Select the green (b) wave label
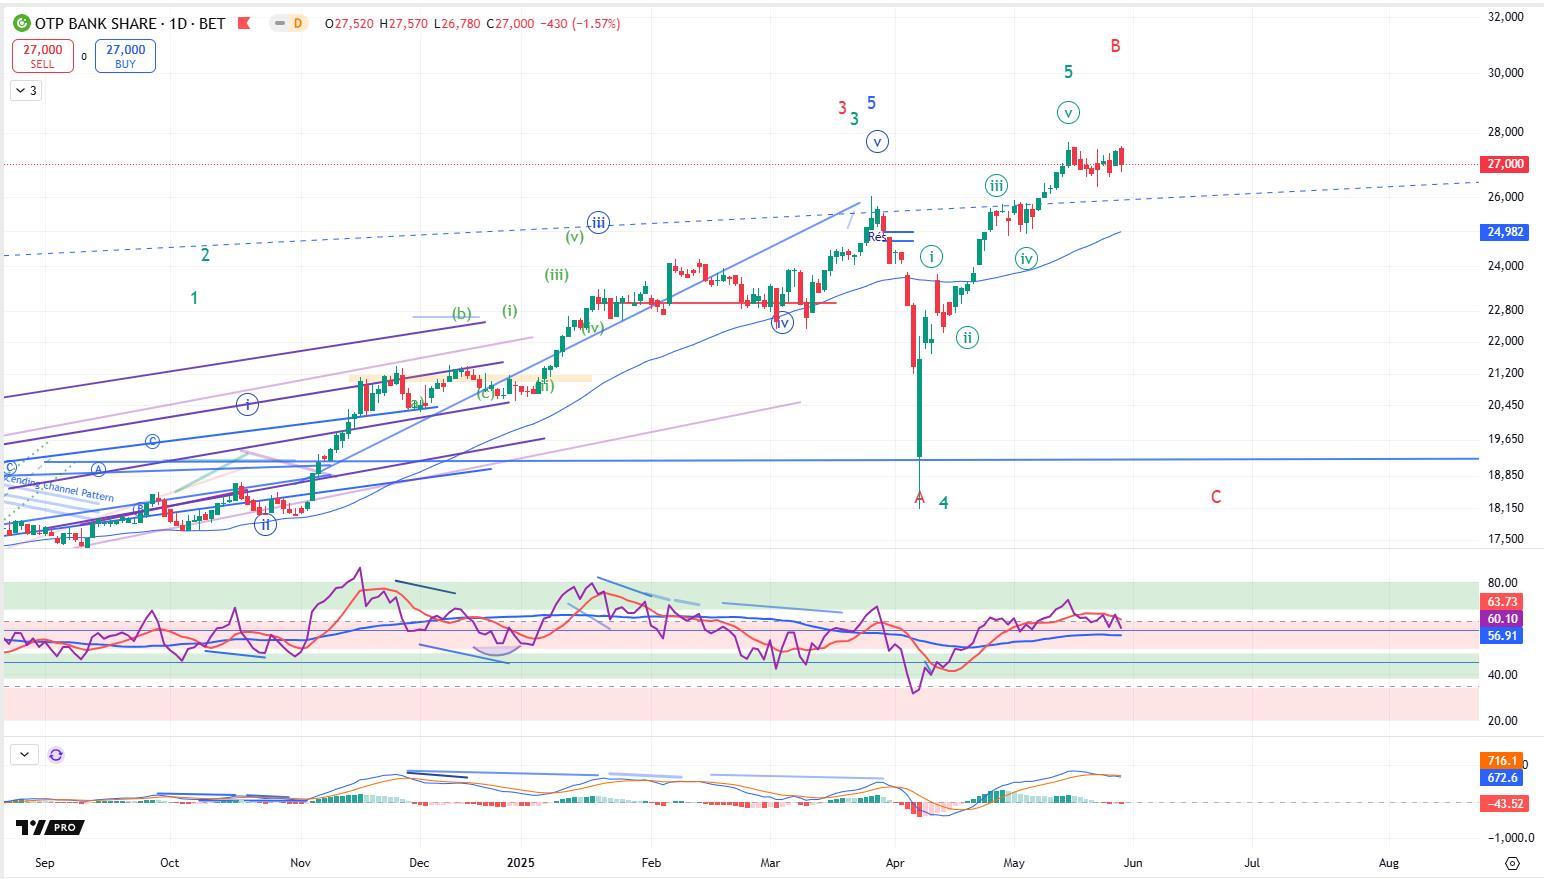This screenshot has width=1544, height=879. coord(461,314)
